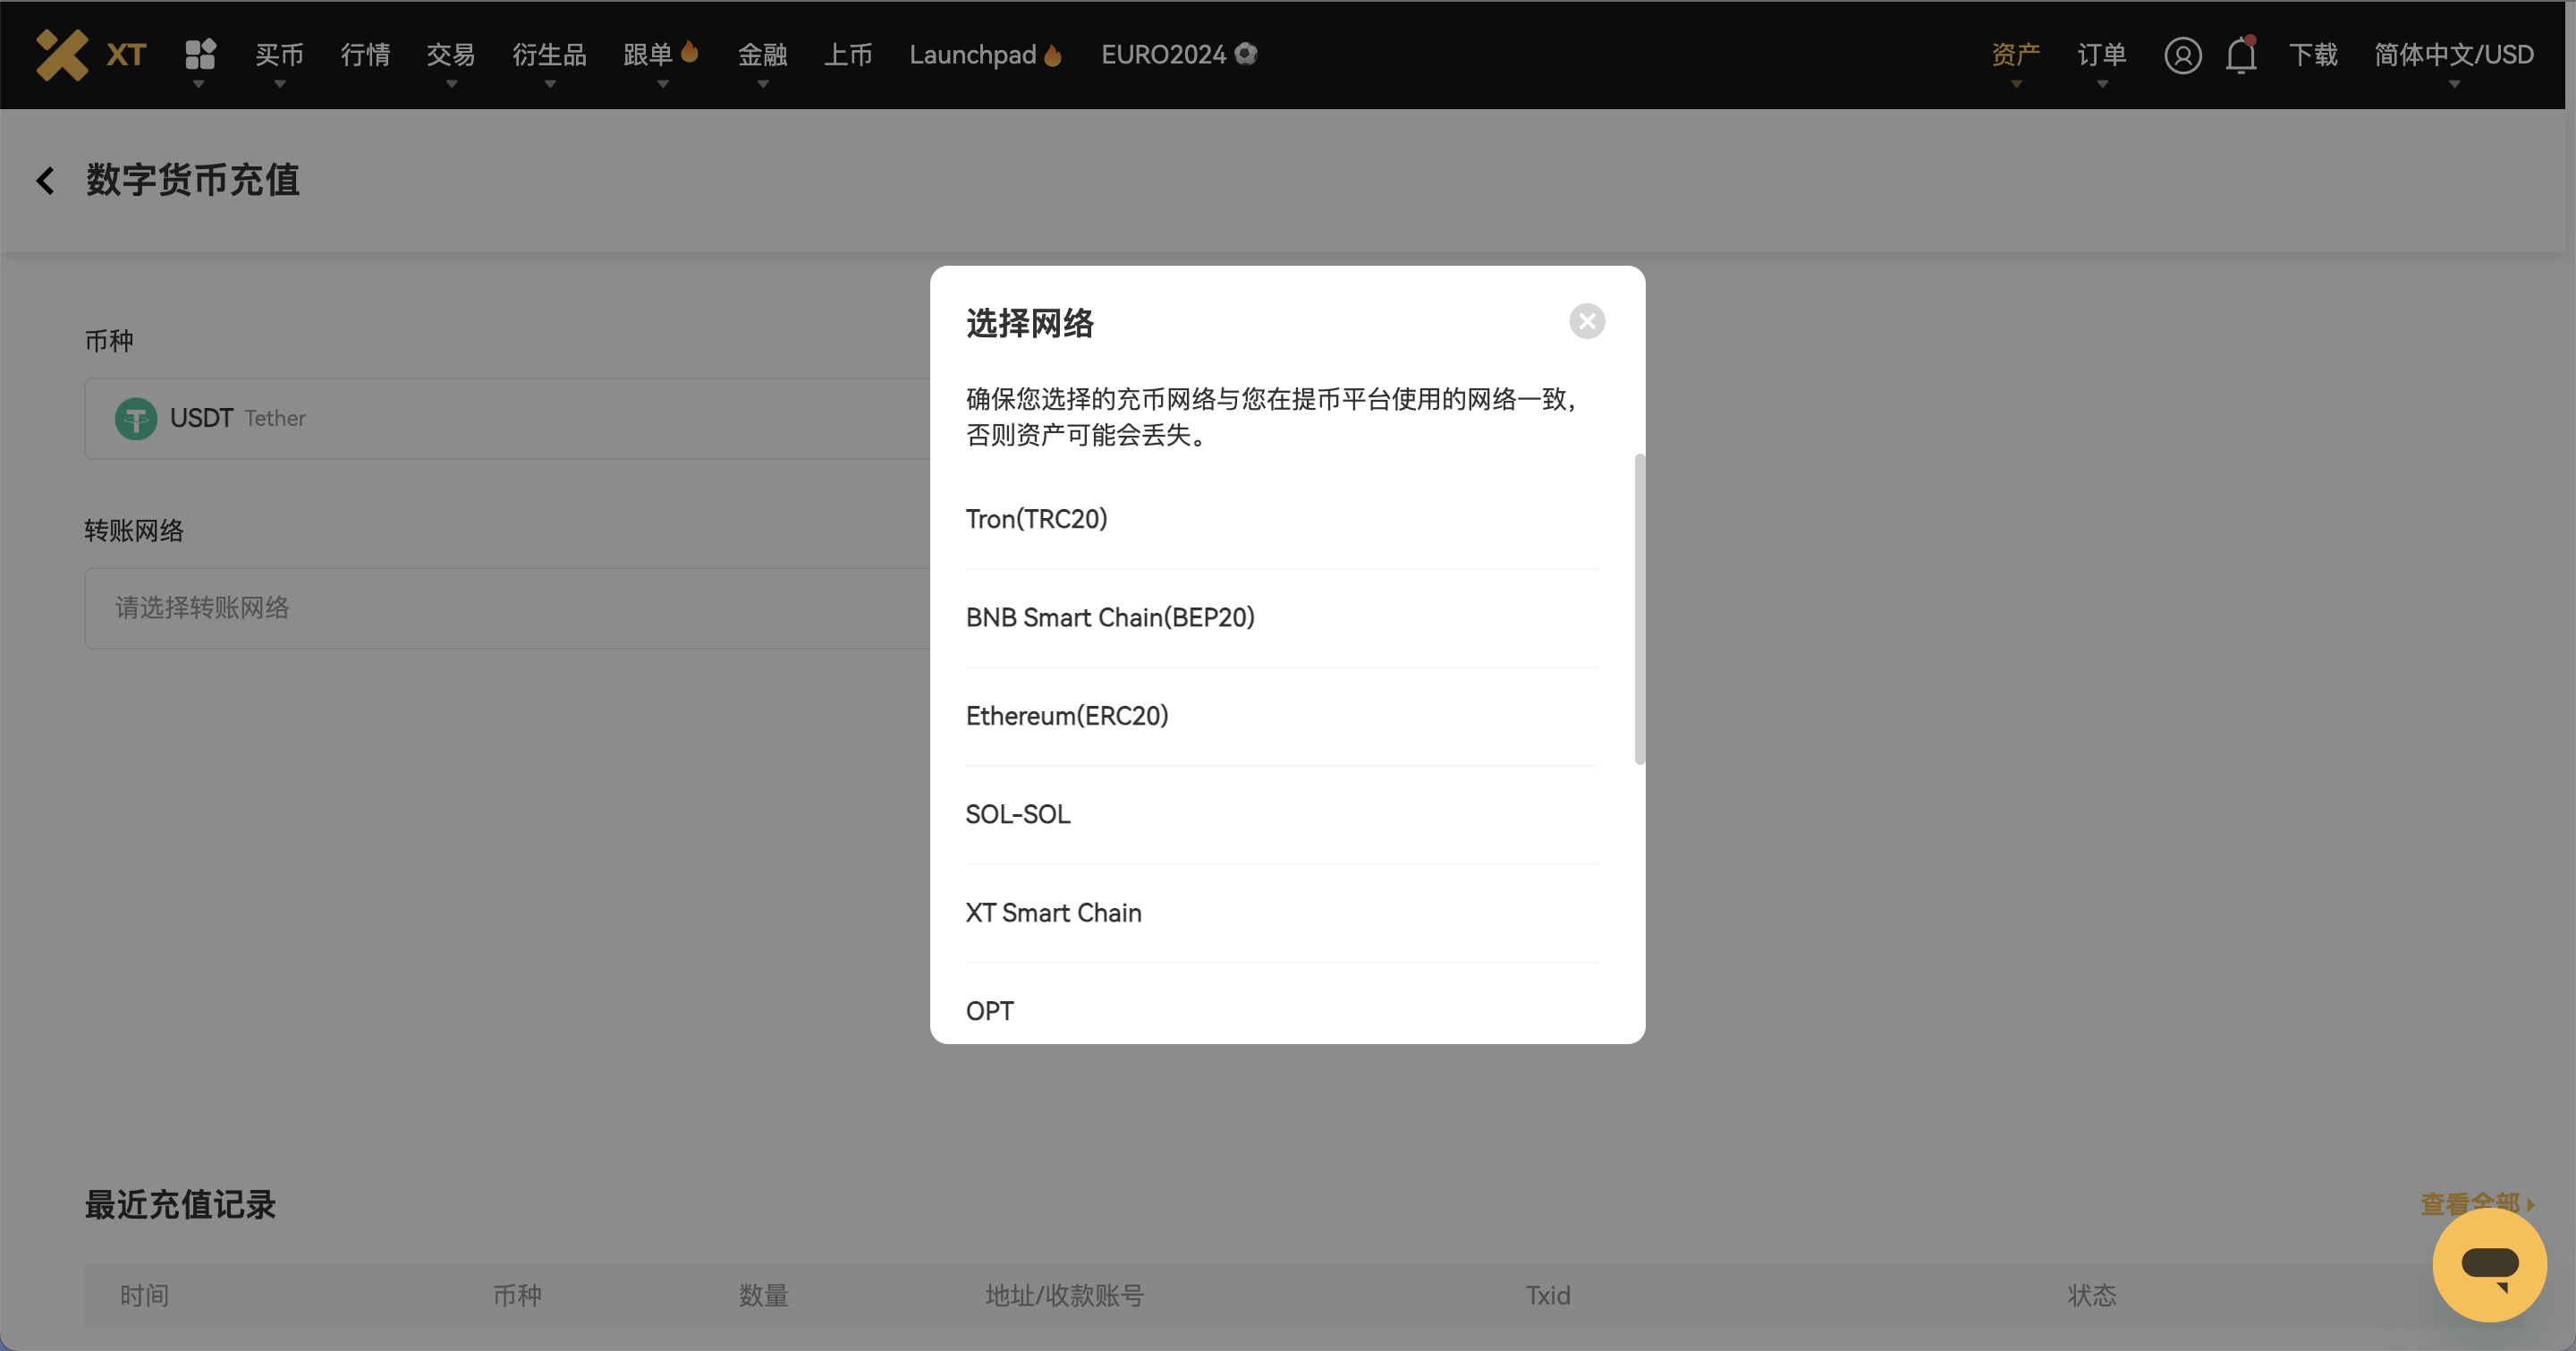The image size is (2576, 1351).
Task: Open the notification bell
Action: click(2239, 55)
